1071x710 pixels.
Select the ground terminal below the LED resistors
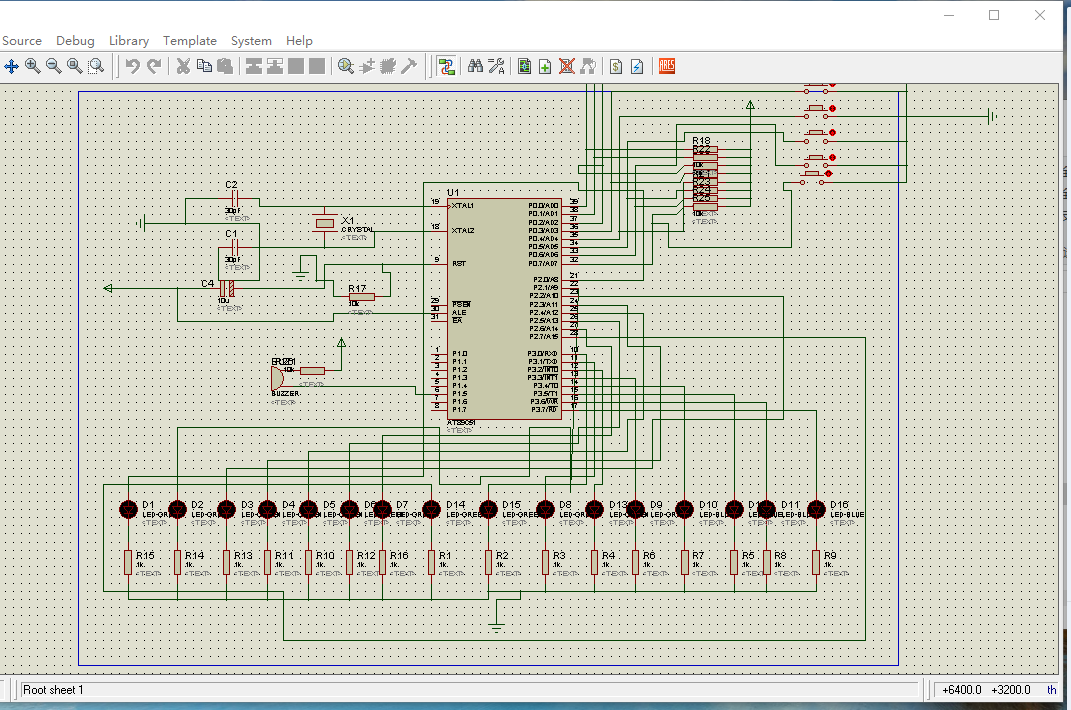pos(497,625)
